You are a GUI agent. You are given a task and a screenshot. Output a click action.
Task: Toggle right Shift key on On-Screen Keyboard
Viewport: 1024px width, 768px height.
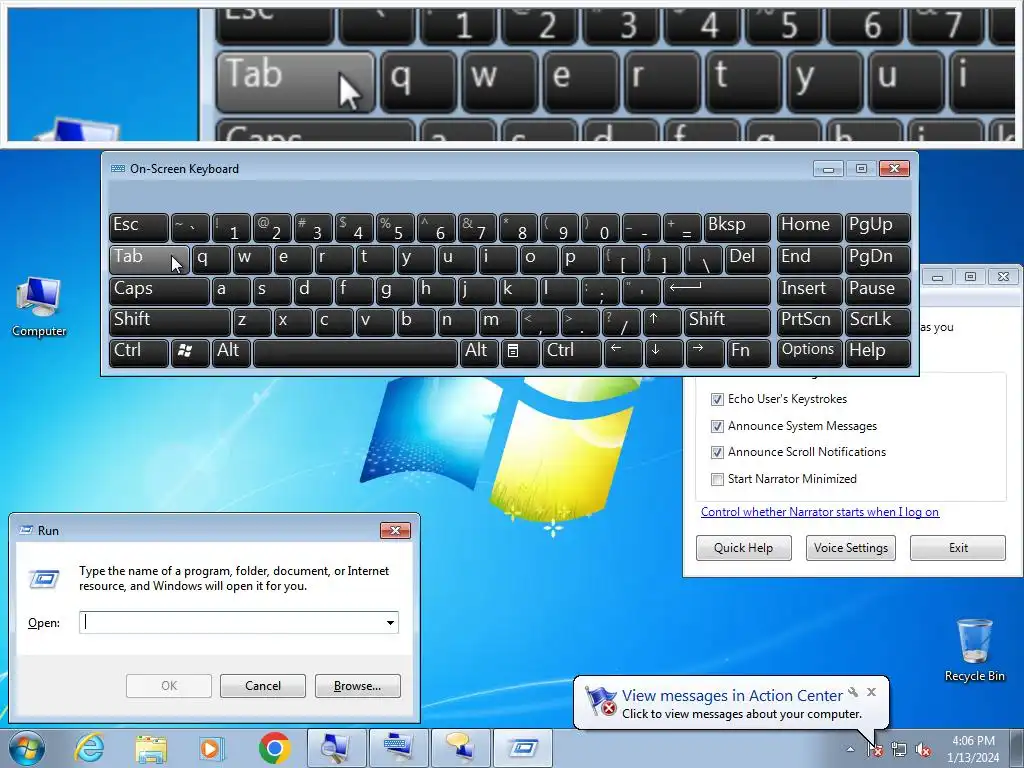[x=728, y=322]
